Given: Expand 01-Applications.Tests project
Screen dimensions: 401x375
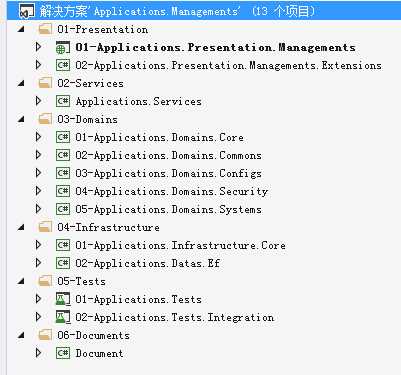Looking at the screenshot, I should pyautogui.click(x=39, y=299).
